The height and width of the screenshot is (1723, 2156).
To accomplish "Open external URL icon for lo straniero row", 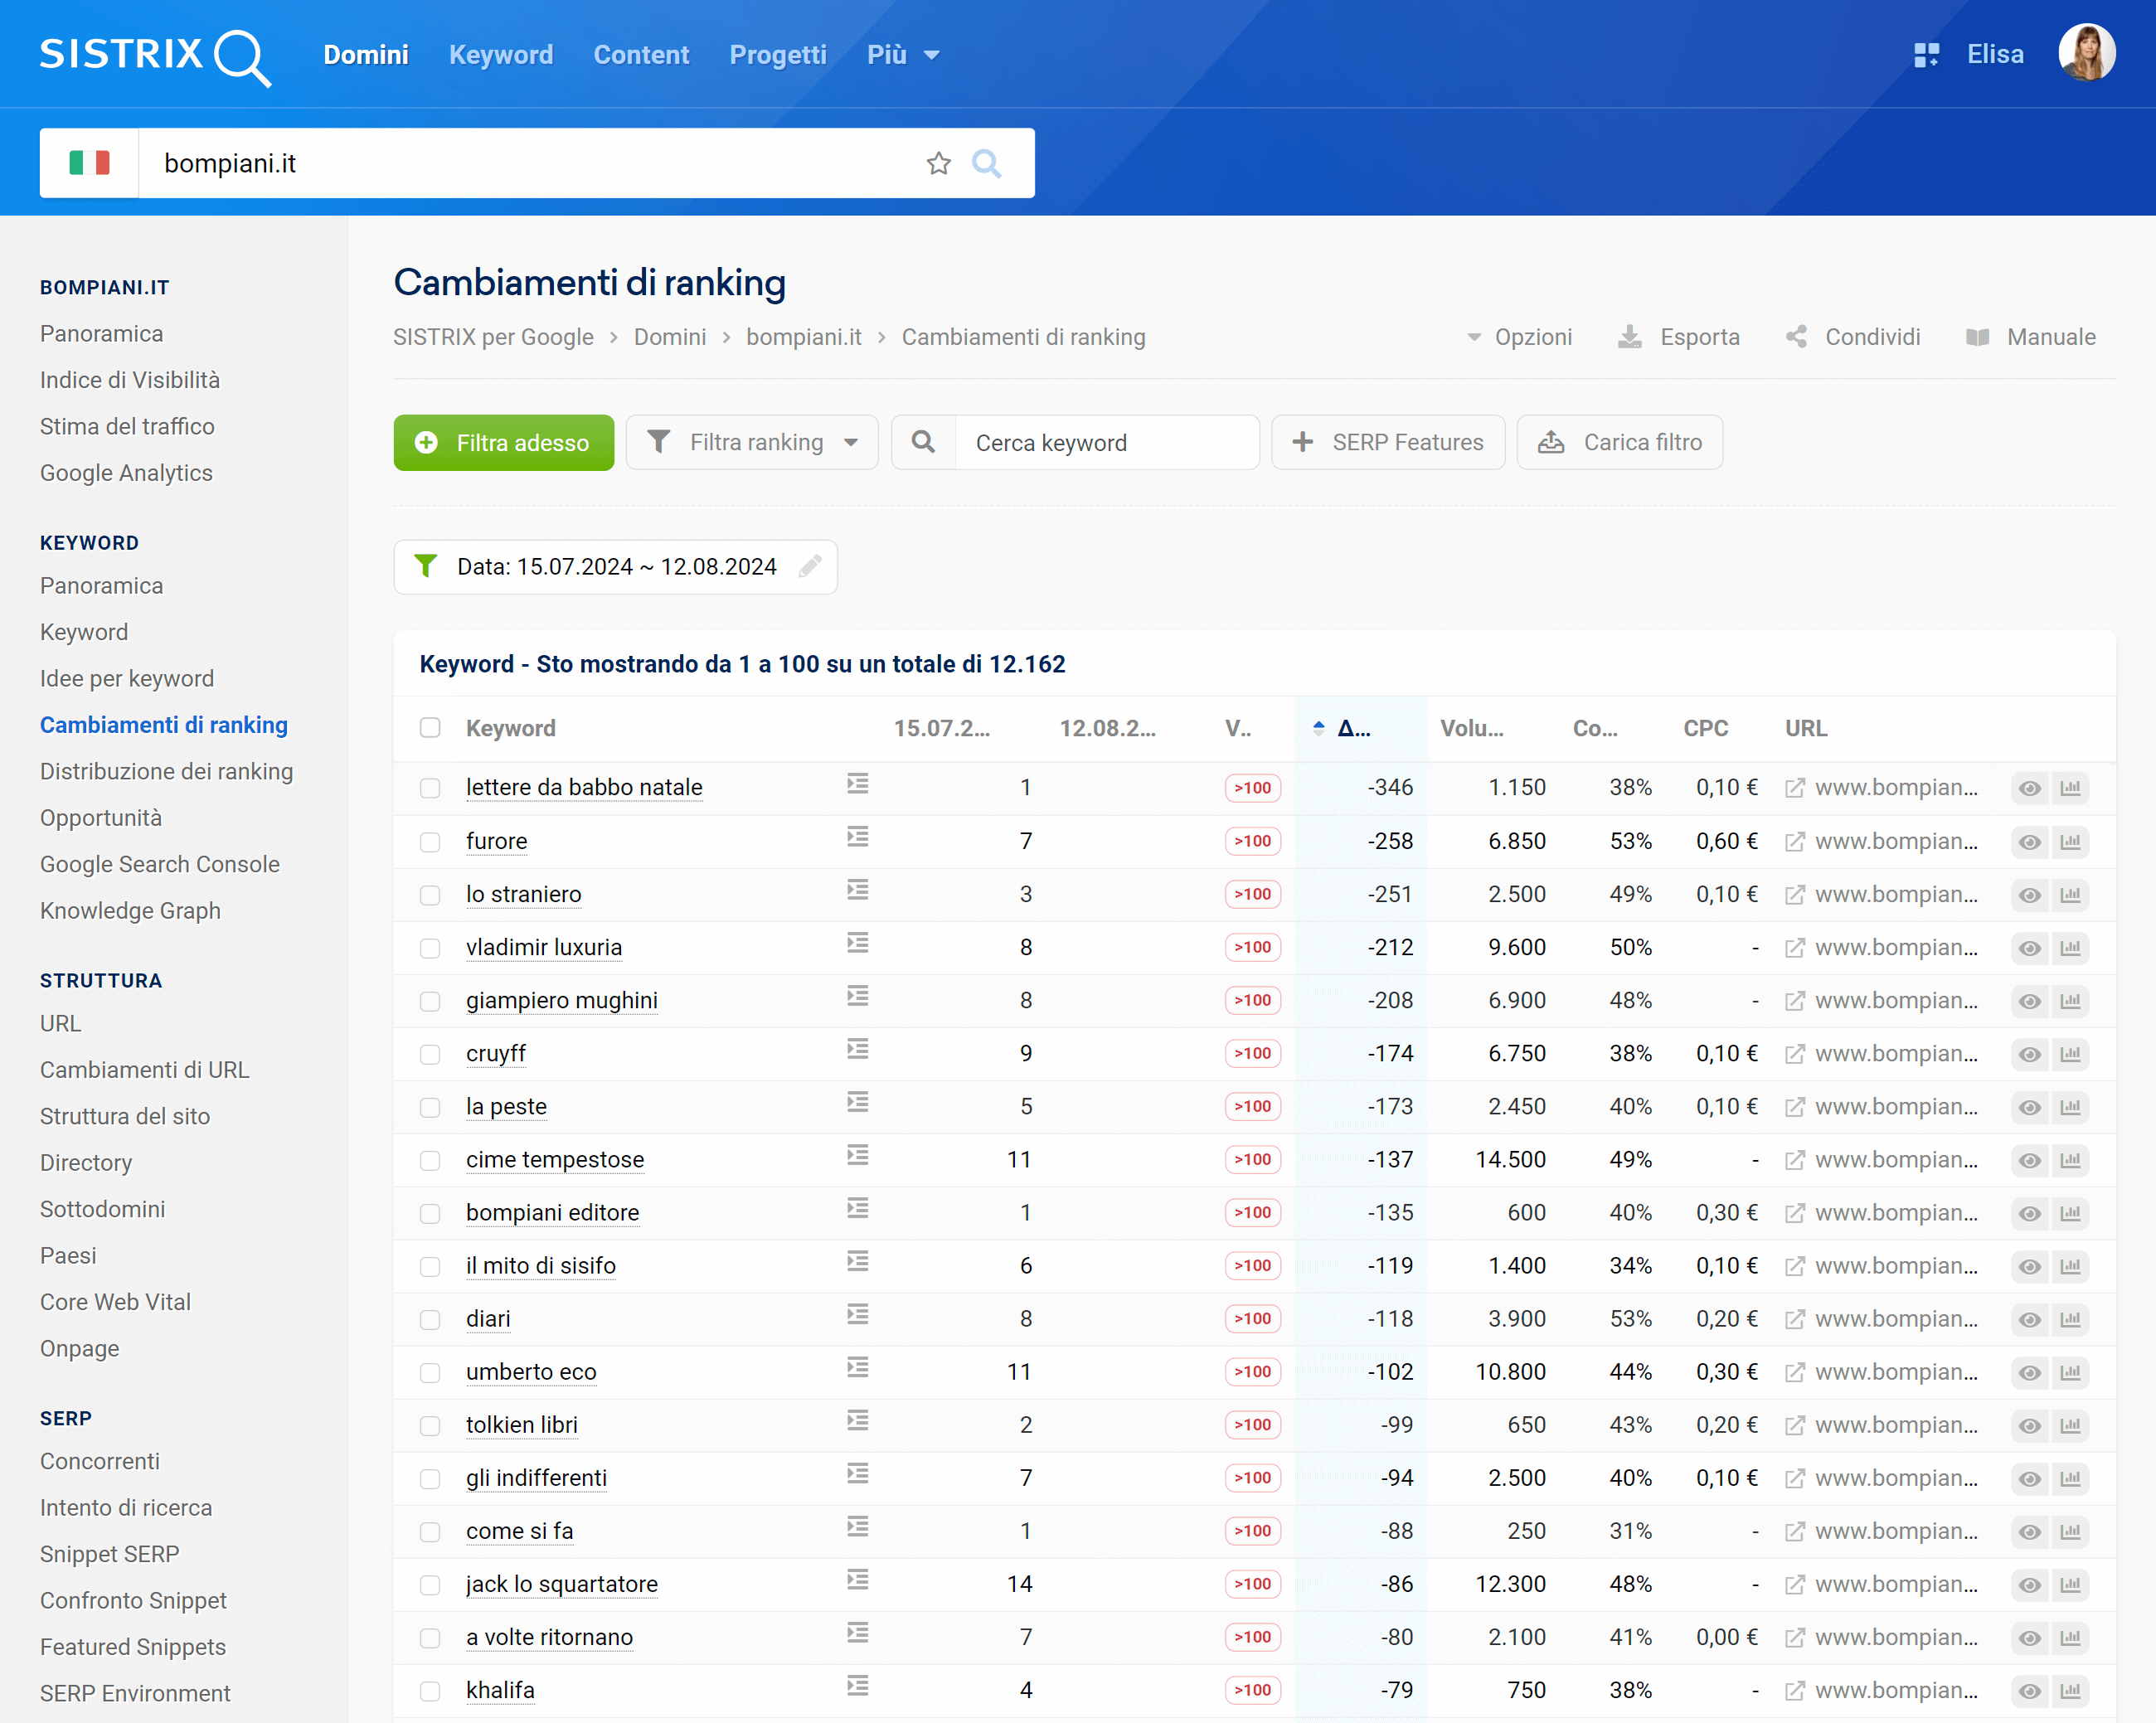I will click(x=1795, y=895).
